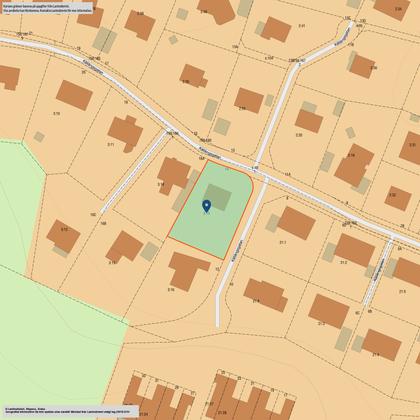420x420 pixels.
Task: Select the L-shaped building directly south of the highlighted parcel
Action: click(x=189, y=271)
